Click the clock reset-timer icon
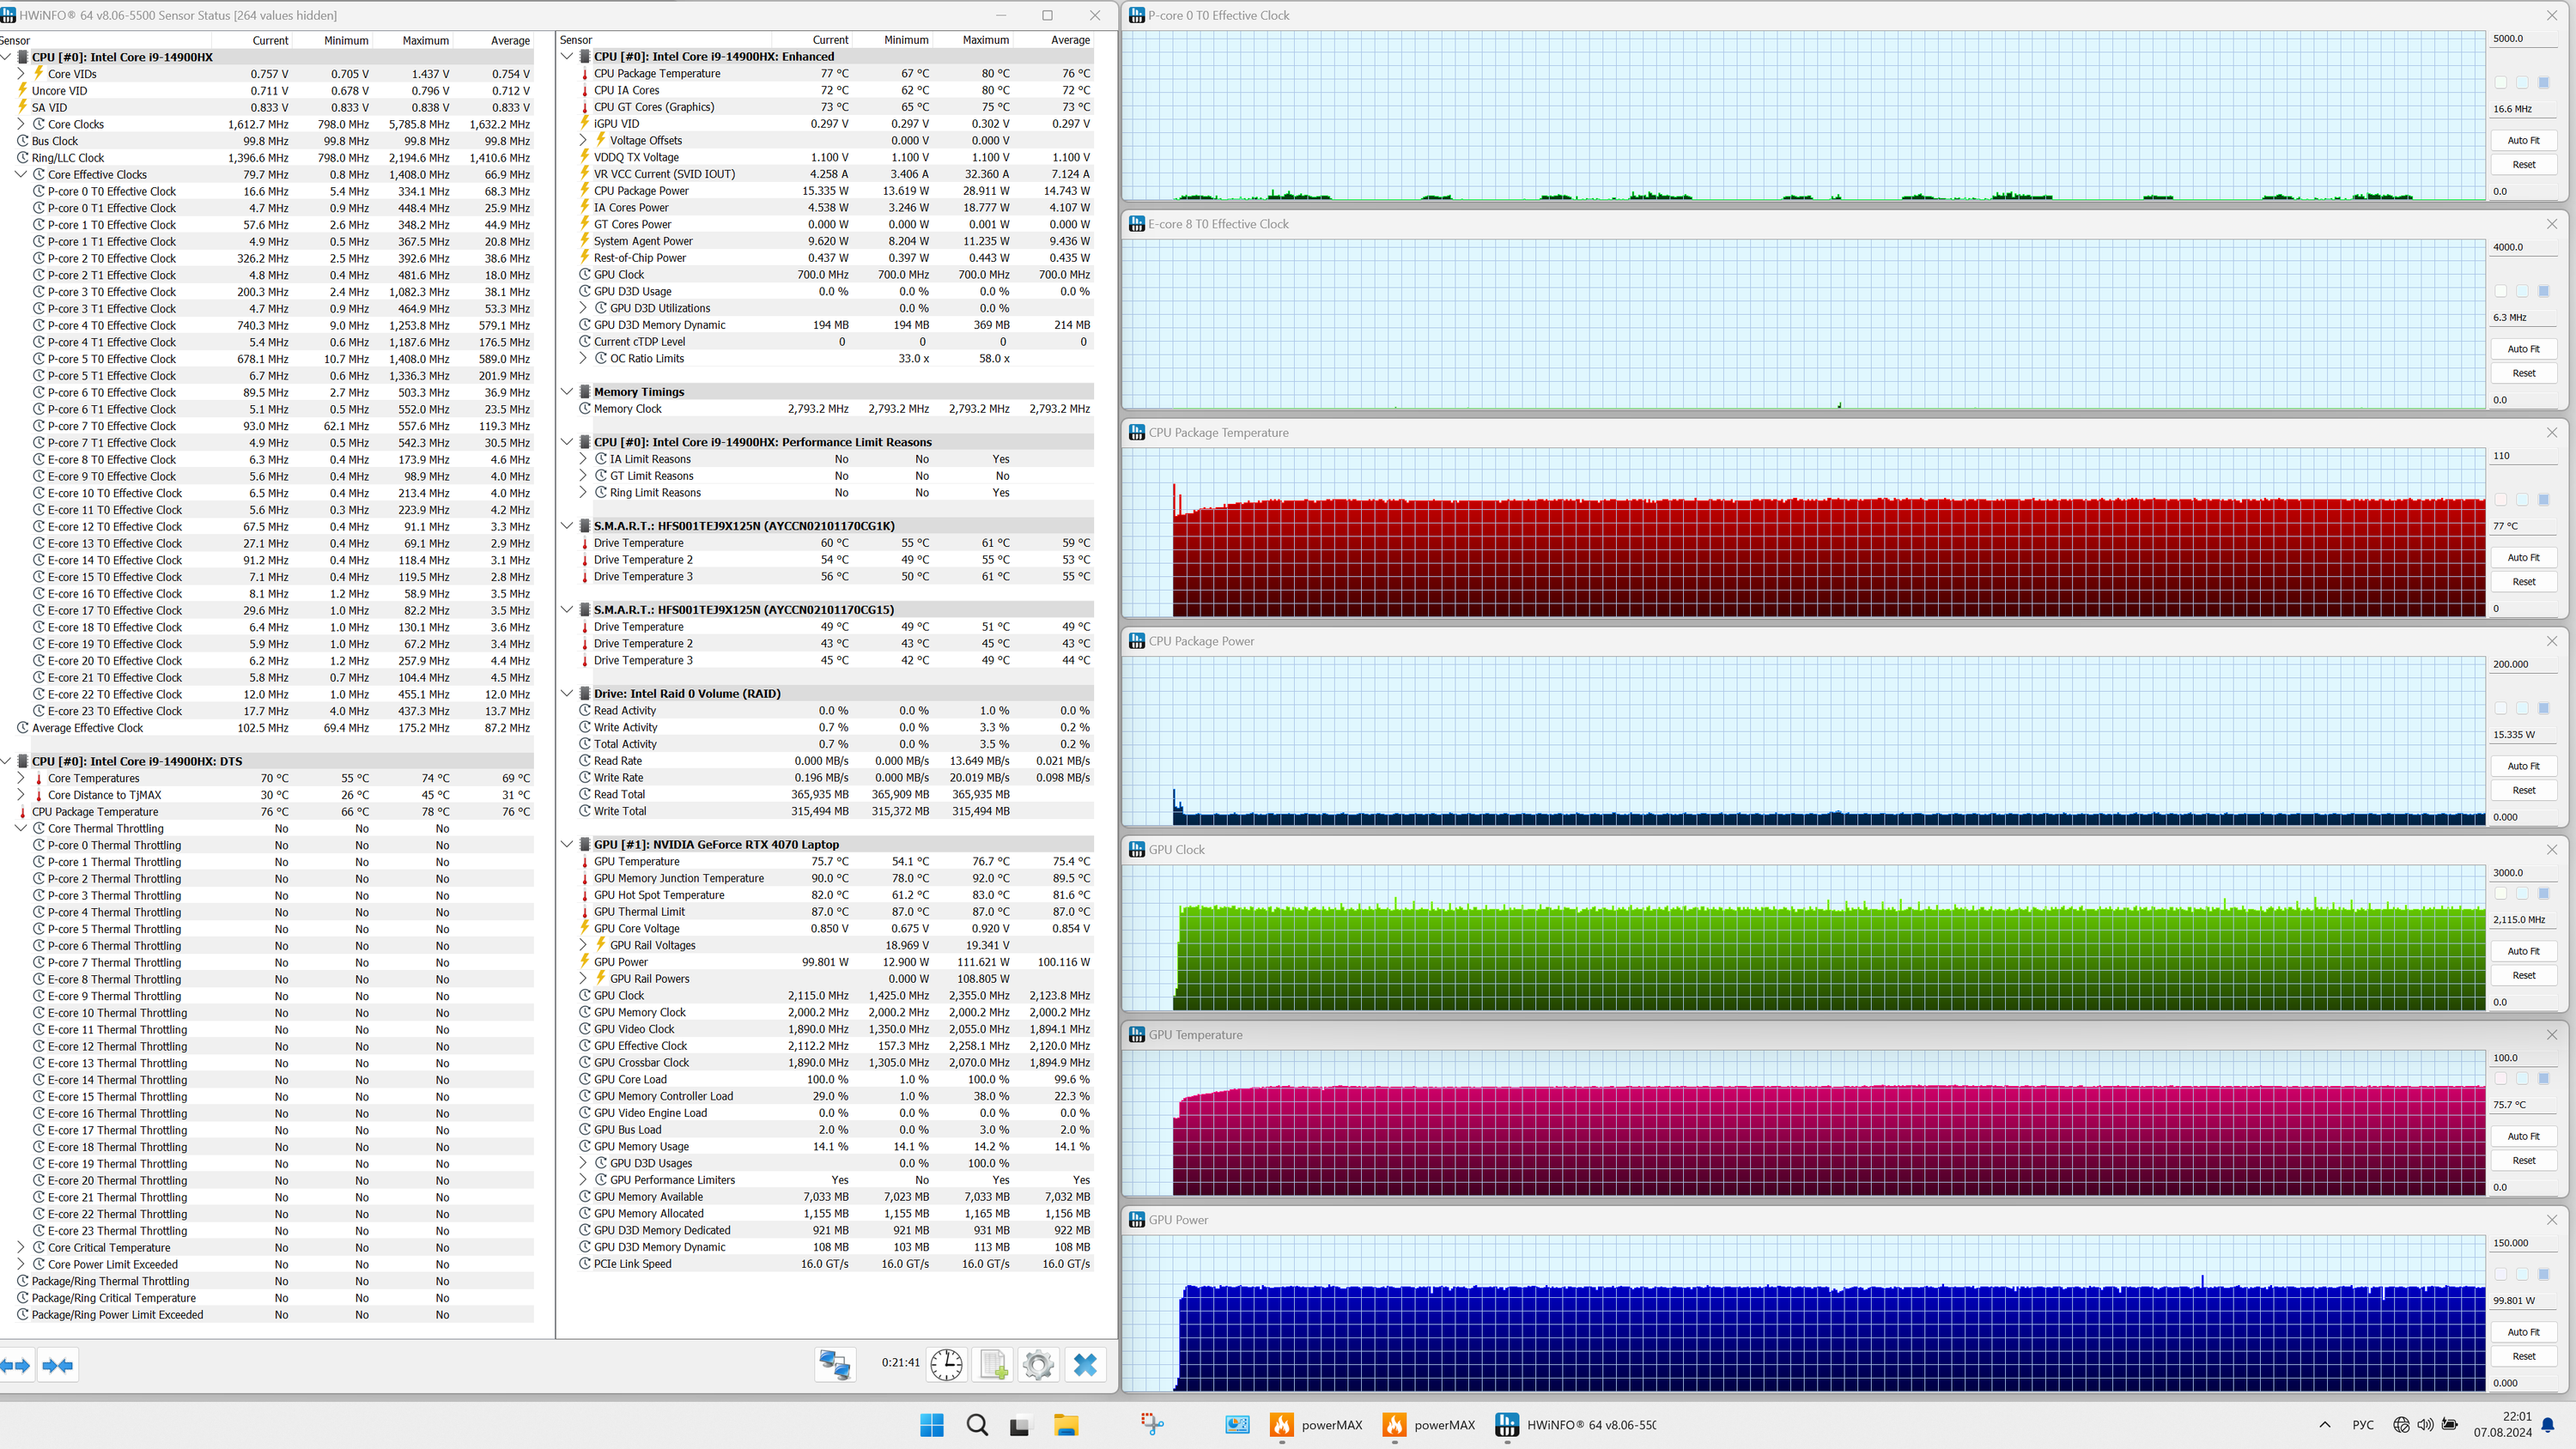Image resolution: width=2576 pixels, height=1449 pixels. point(946,1364)
